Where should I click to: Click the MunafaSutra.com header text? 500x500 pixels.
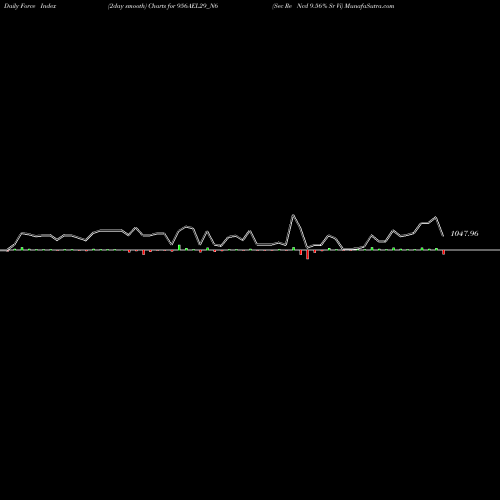369,6
